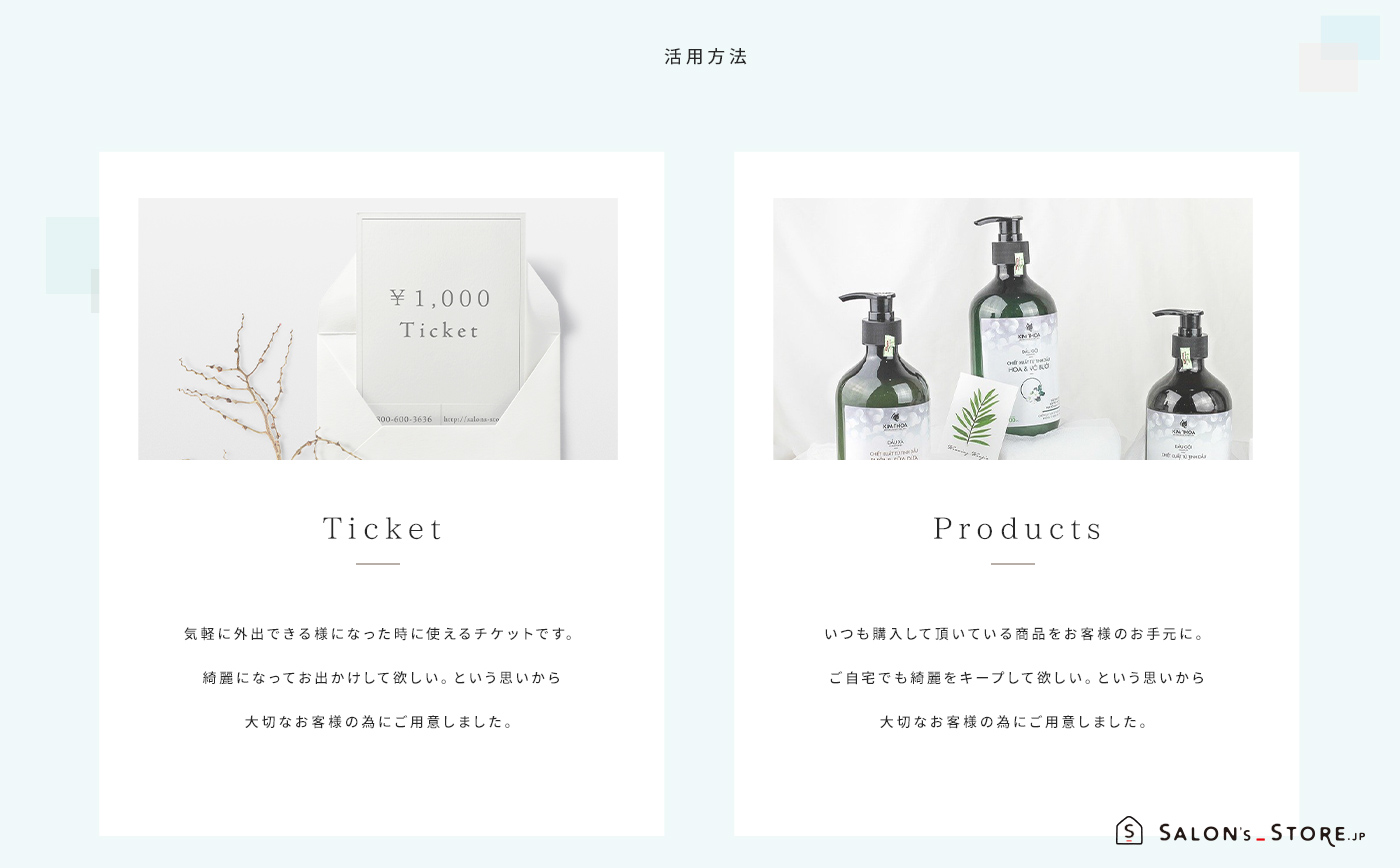Click the phone number on the ticket envelope
The image size is (1400, 868).
[x=403, y=419]
